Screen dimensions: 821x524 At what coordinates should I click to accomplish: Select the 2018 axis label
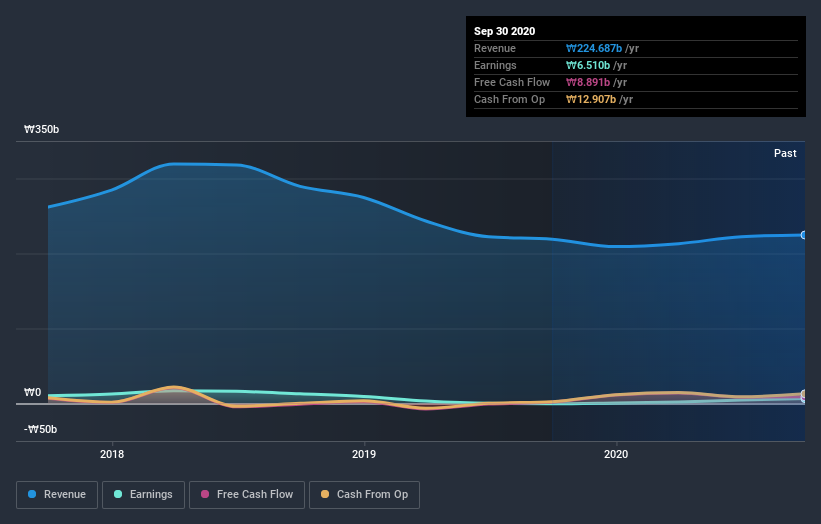point(112,454)
